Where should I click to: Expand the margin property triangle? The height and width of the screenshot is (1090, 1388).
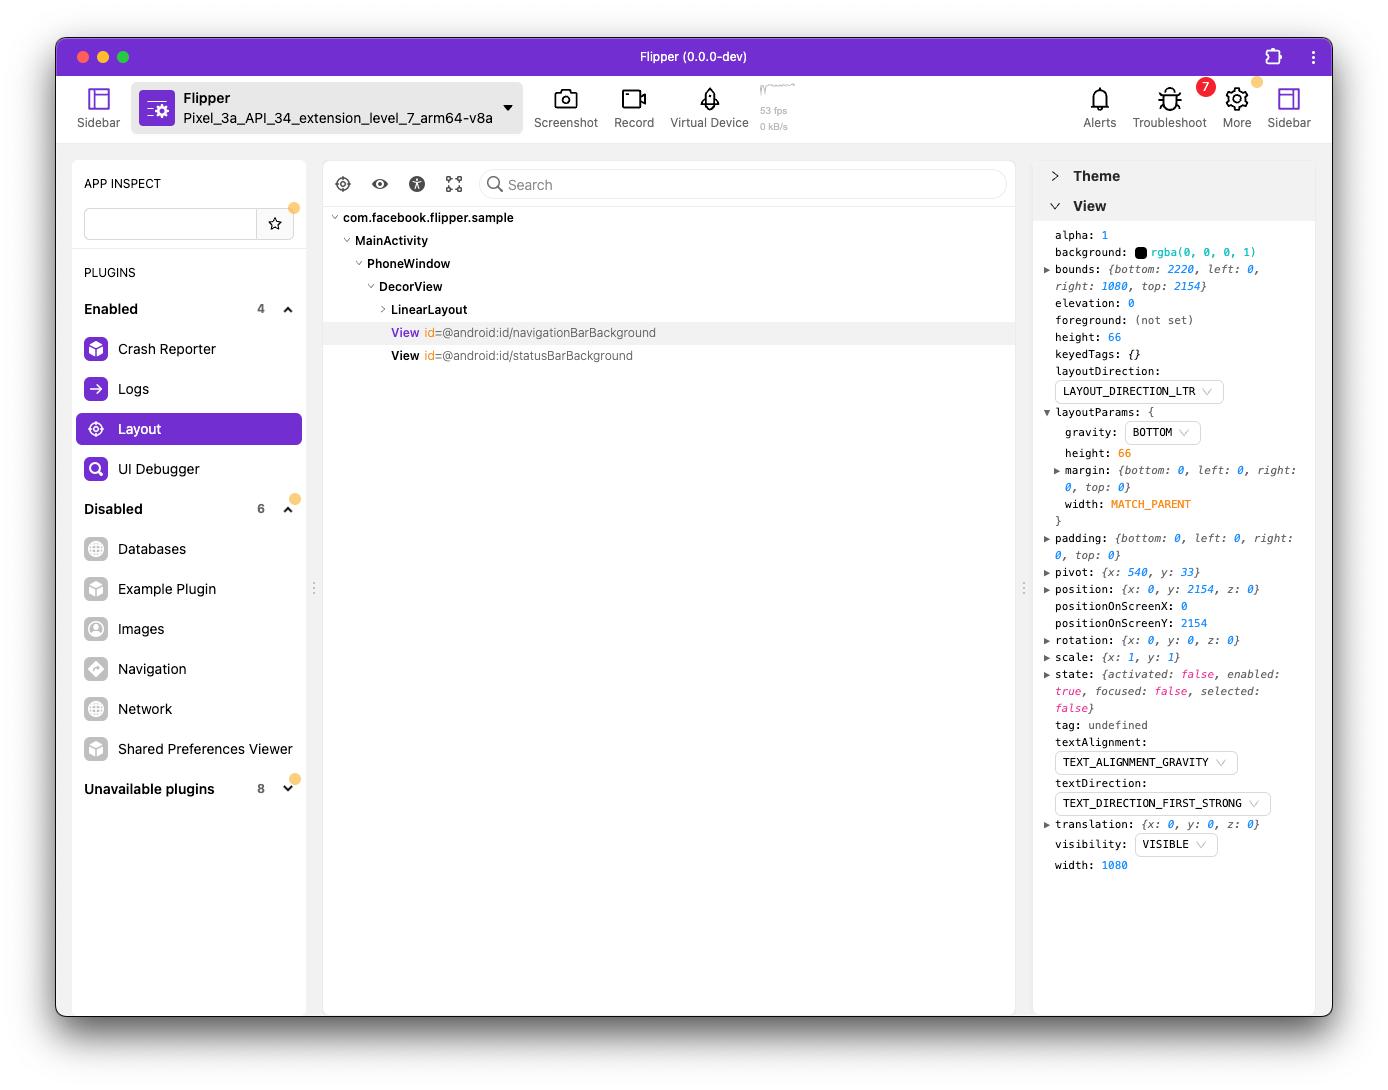[1057, 471]
